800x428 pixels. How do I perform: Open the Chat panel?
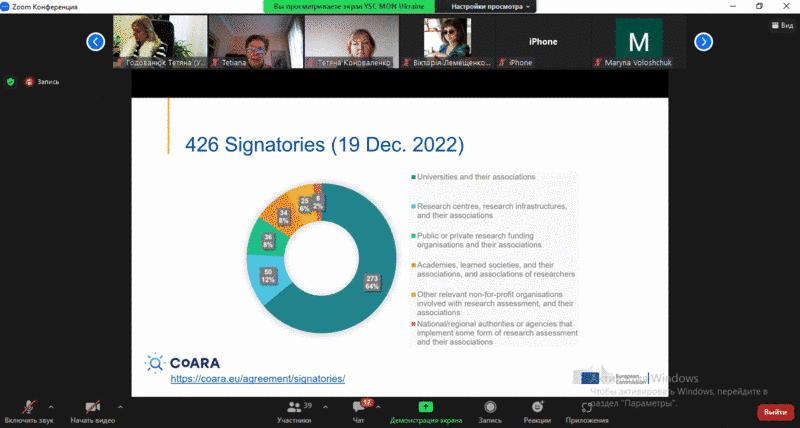coord(359,407)
